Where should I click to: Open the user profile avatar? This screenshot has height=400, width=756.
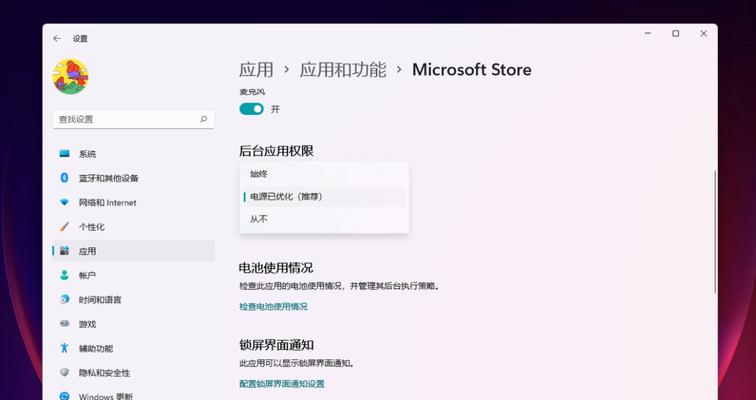click(x=70, y=77)
